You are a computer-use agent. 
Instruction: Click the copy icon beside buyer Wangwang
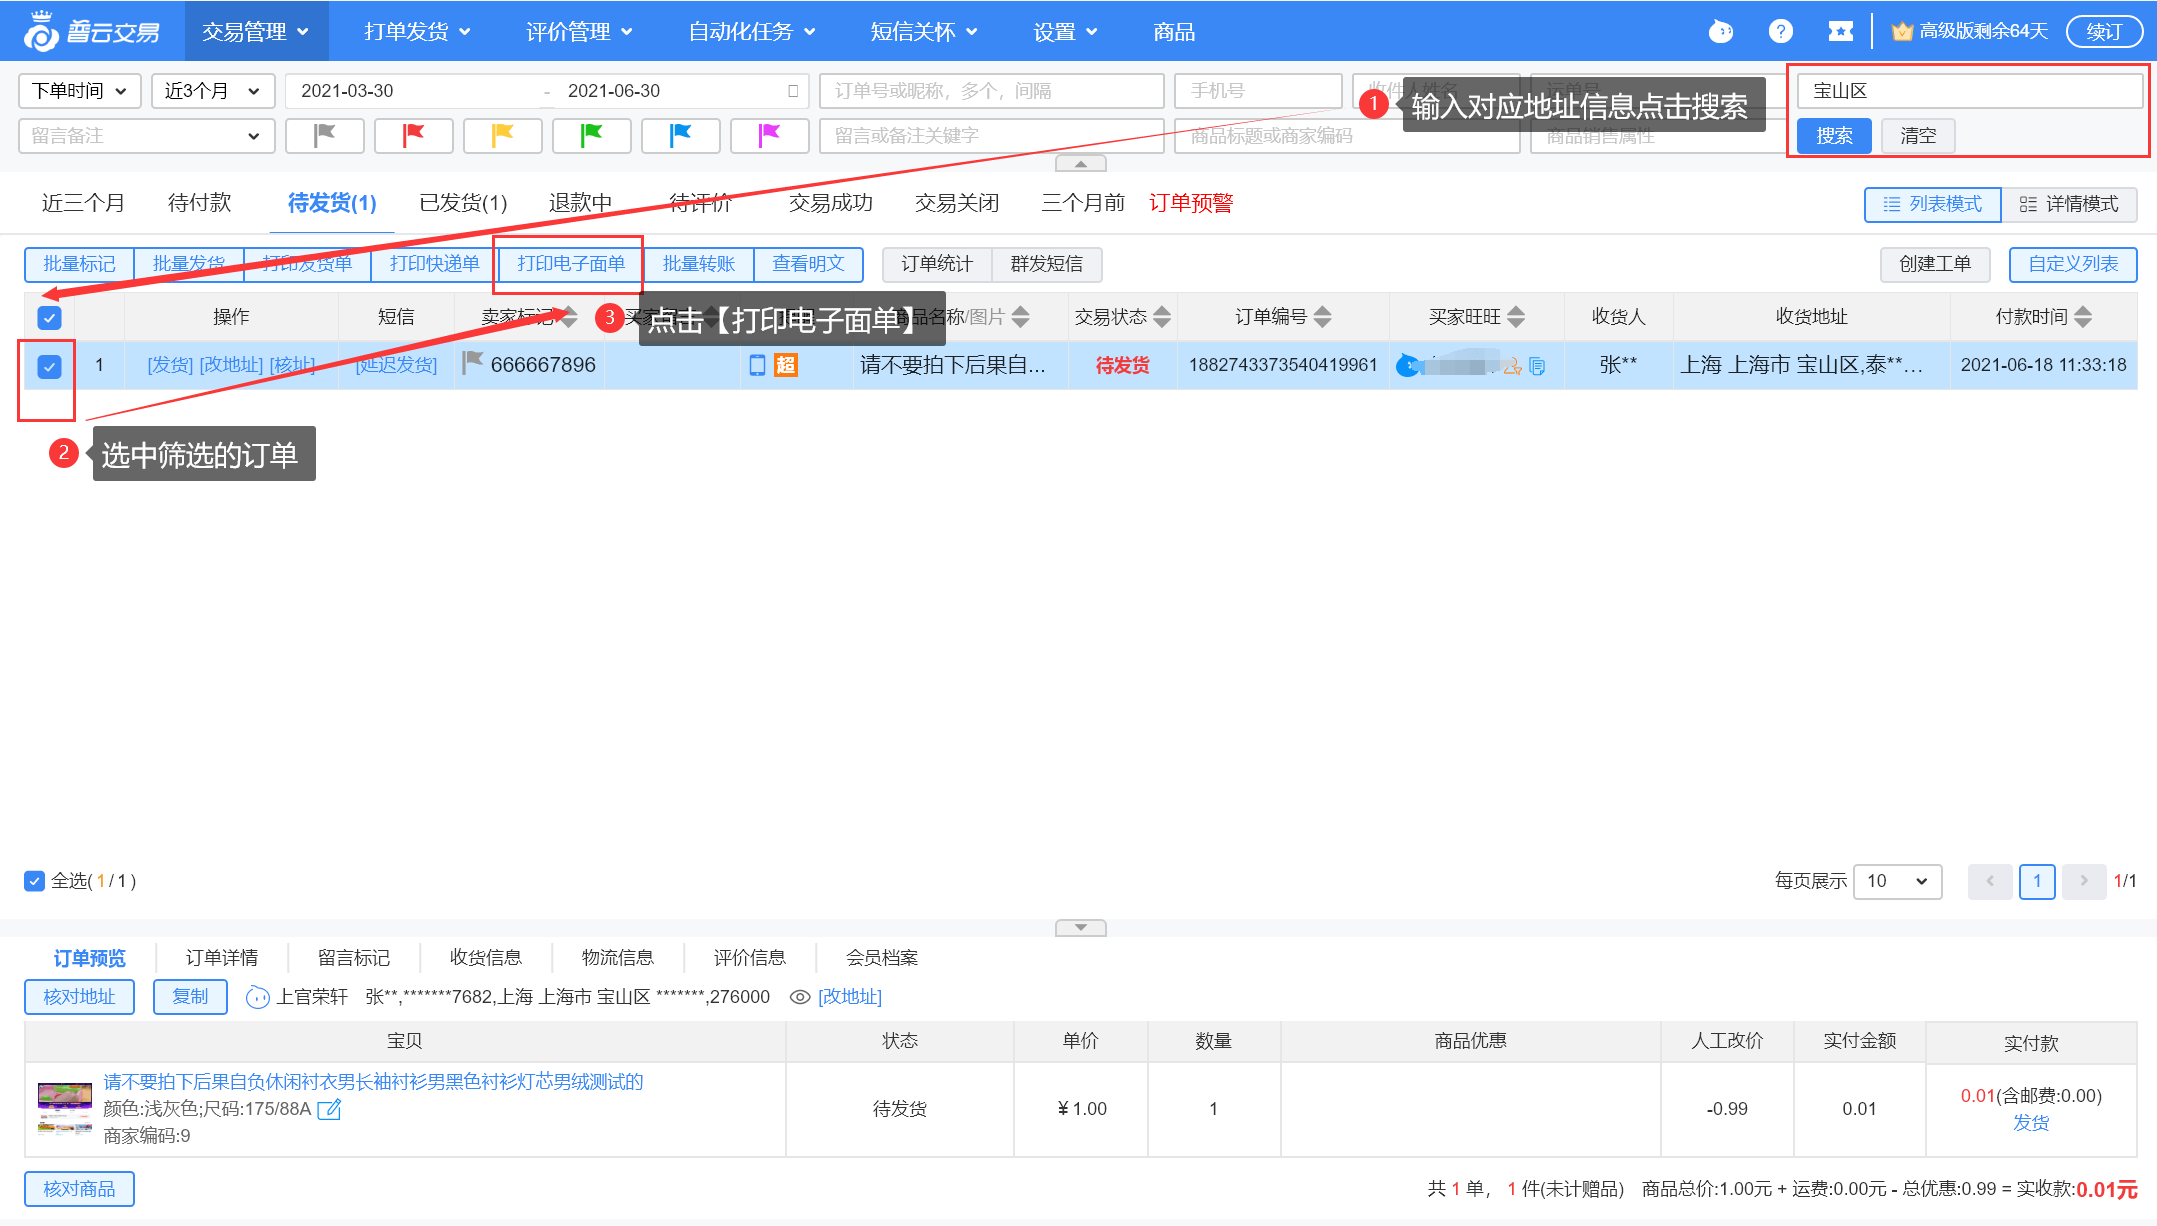coord(1537,366)
